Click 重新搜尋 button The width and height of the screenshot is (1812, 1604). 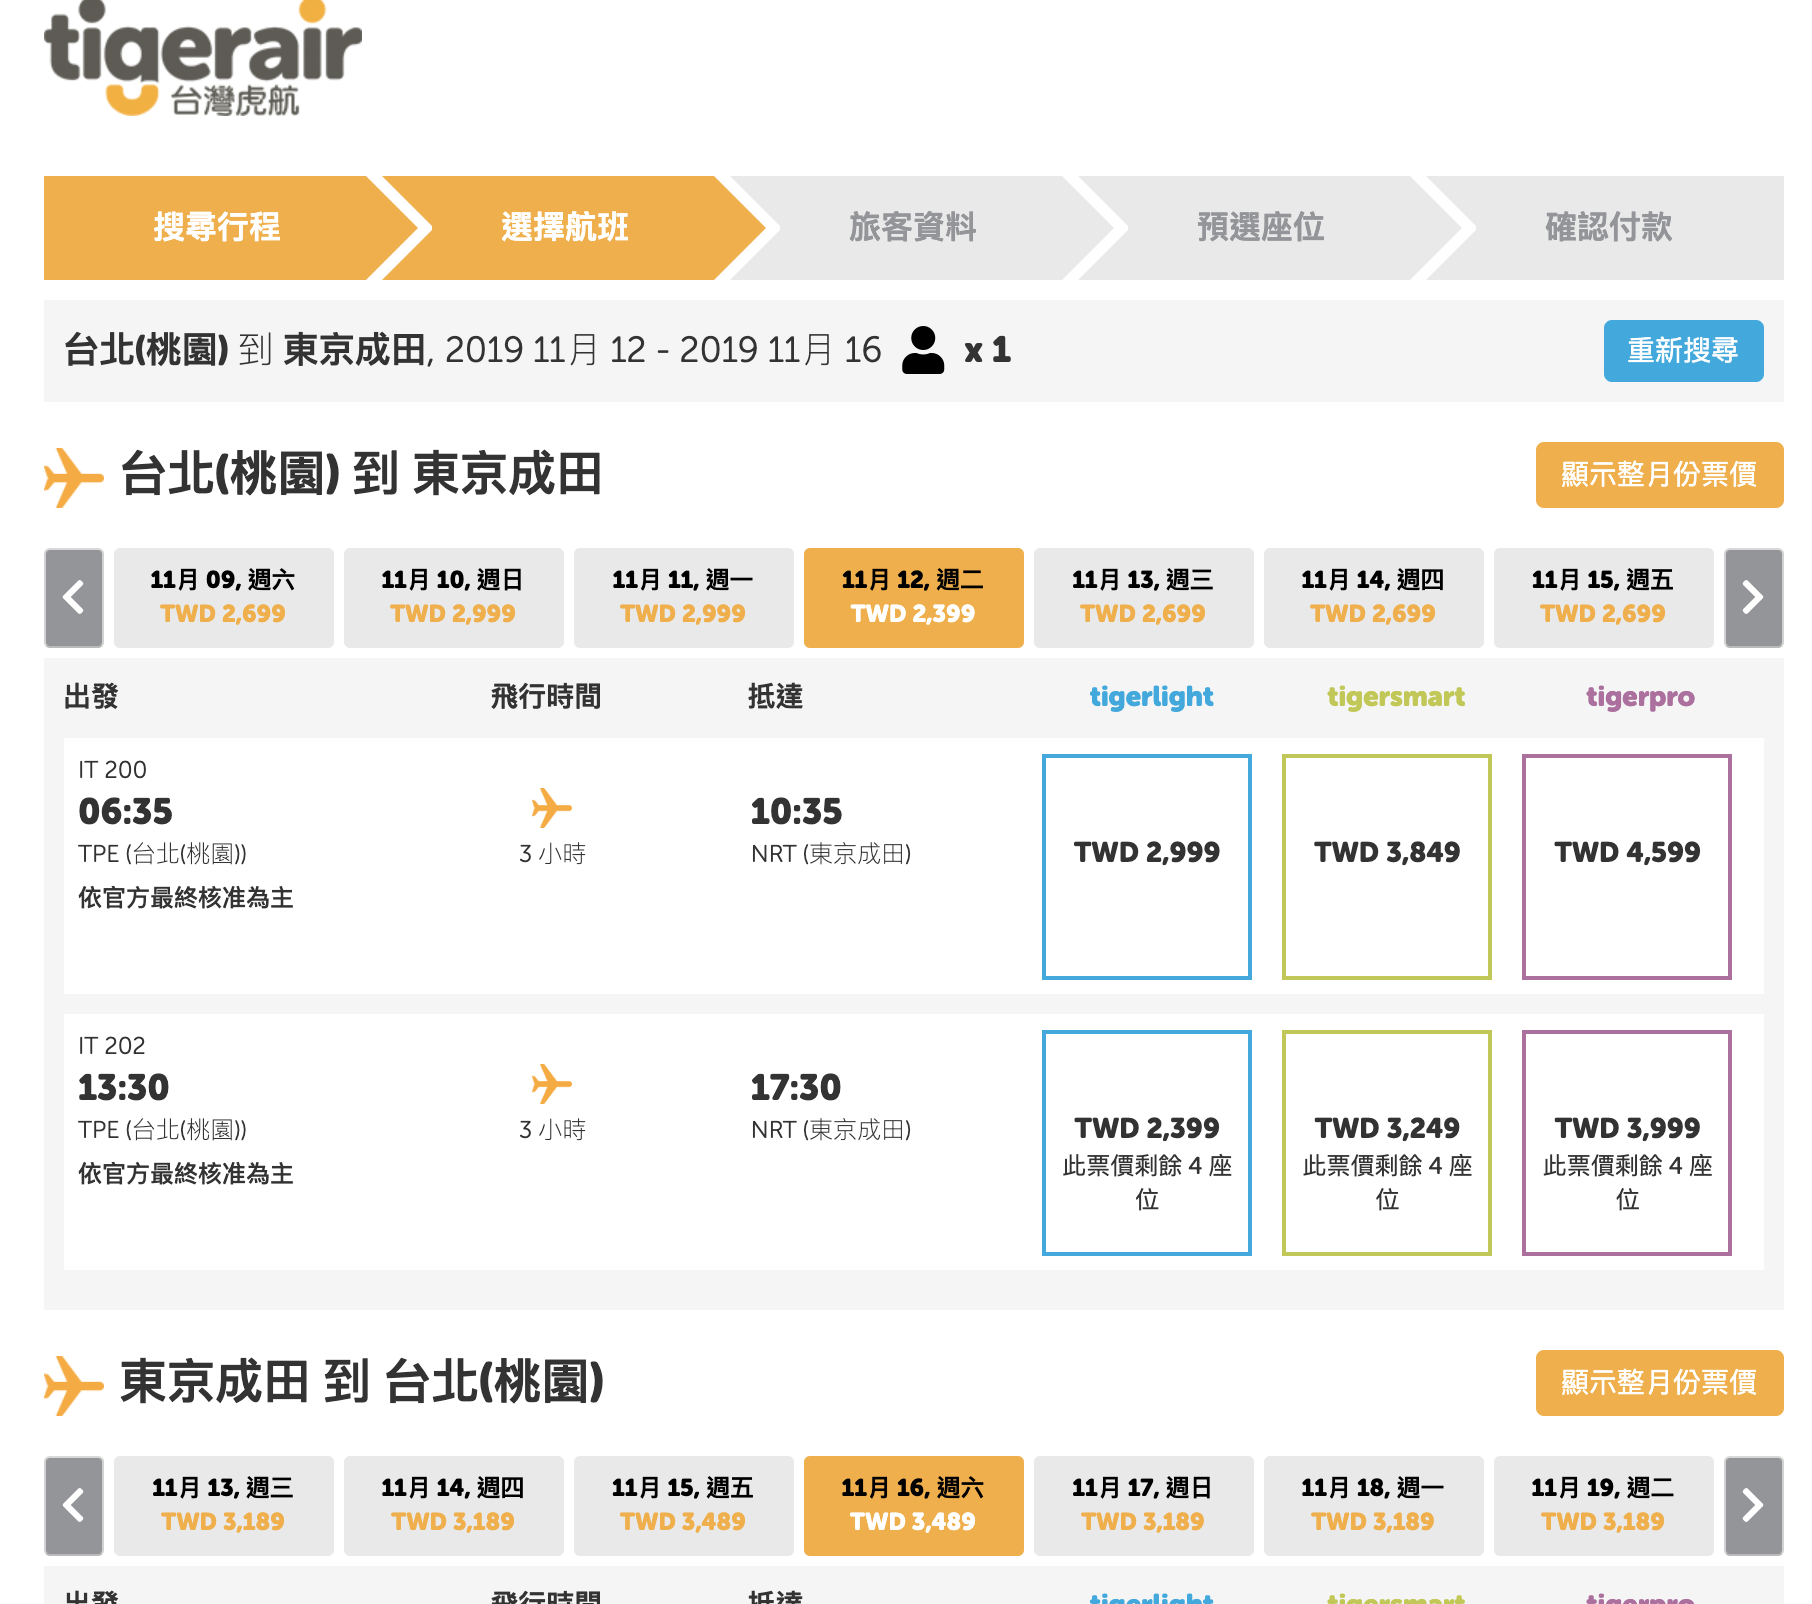[x=1683, y=351]
